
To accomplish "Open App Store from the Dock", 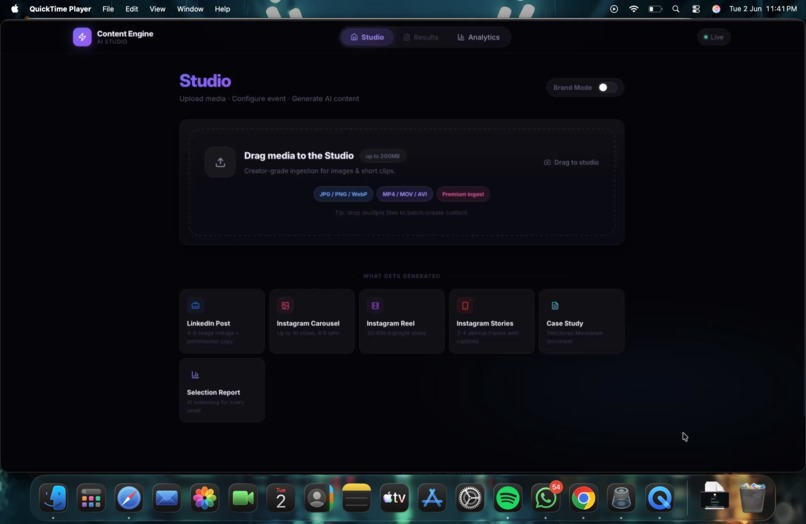I will [432, 498].
